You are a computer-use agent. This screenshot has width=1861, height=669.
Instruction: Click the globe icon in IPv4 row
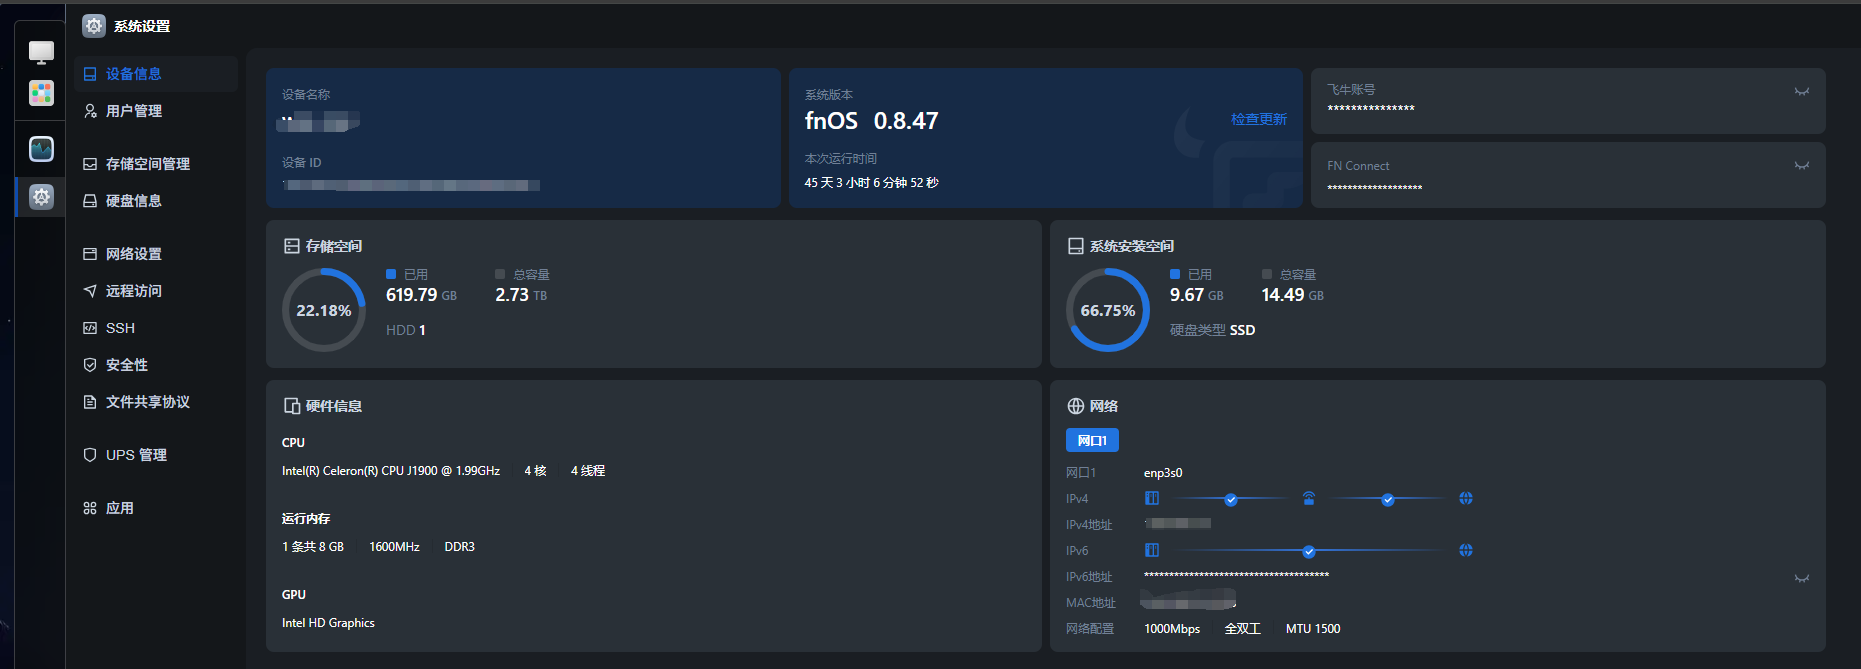1466,498
